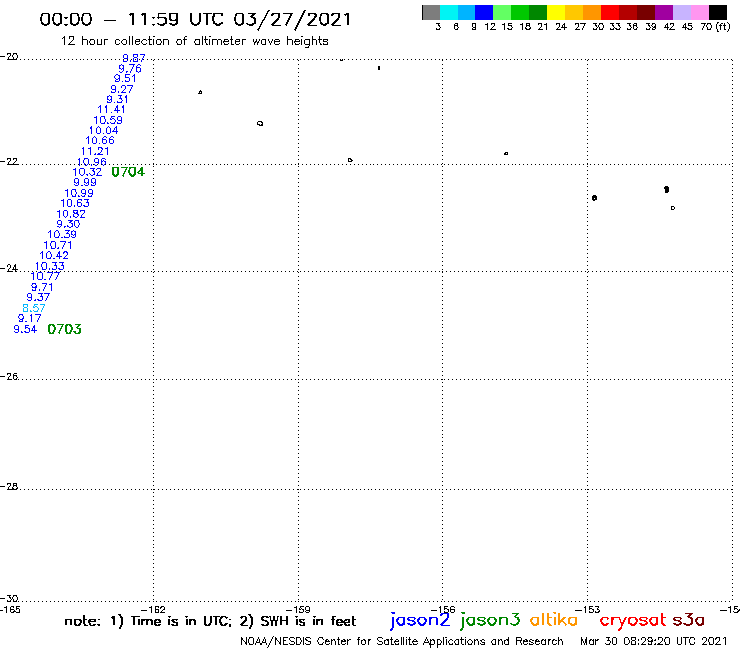Click the wave height value 9.87
Viewport: 740px width, 650px height.
(134, 58)
